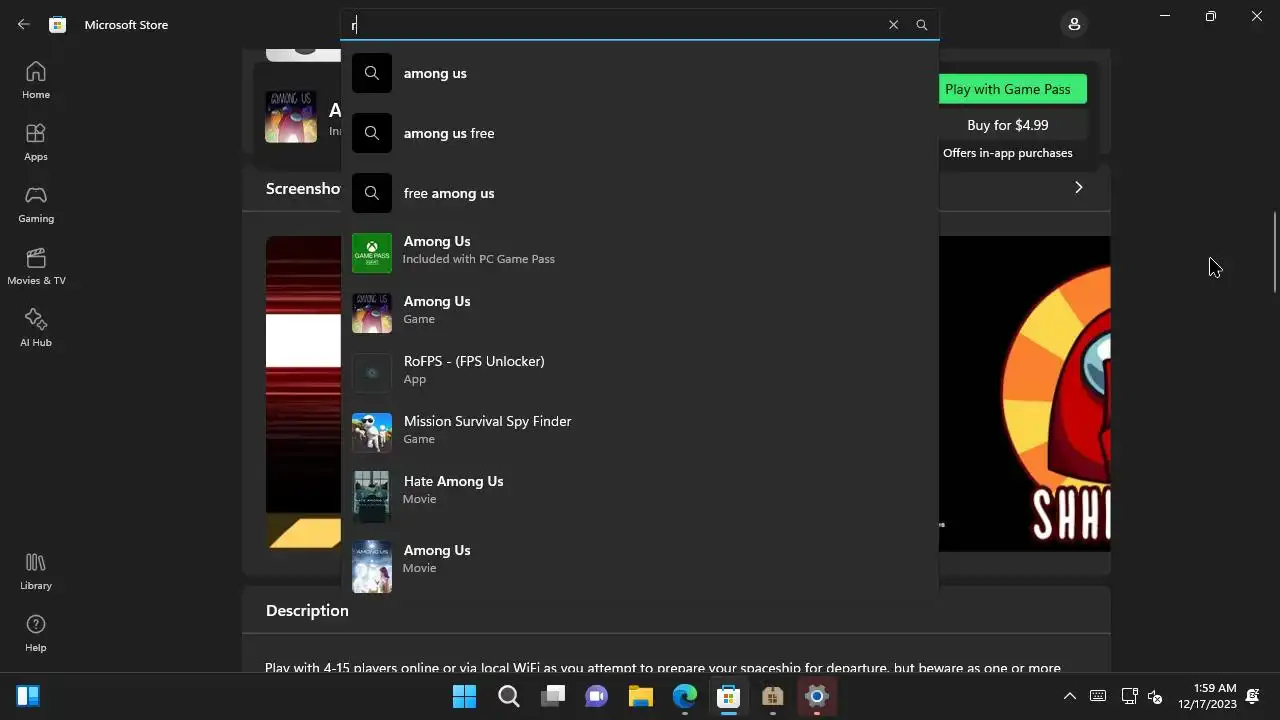Image resolution: width=1280 pixels, height=720 pixels.
Task: Open AI Hub in the sidebar
Action: point(36,328)
